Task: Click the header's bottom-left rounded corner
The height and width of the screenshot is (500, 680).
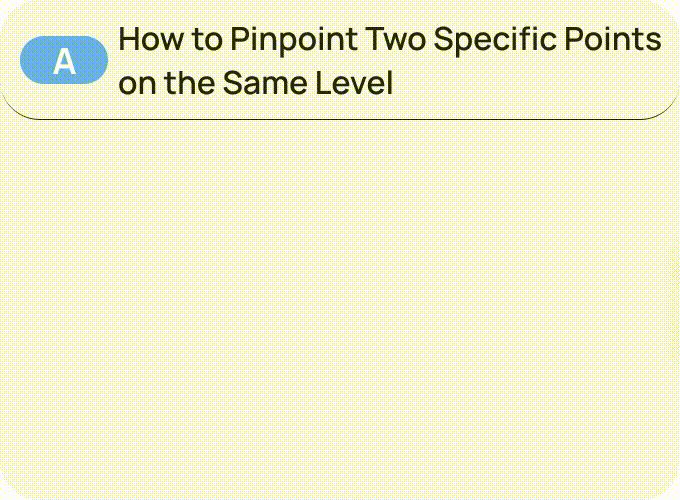Action: [x=18, y=108]
